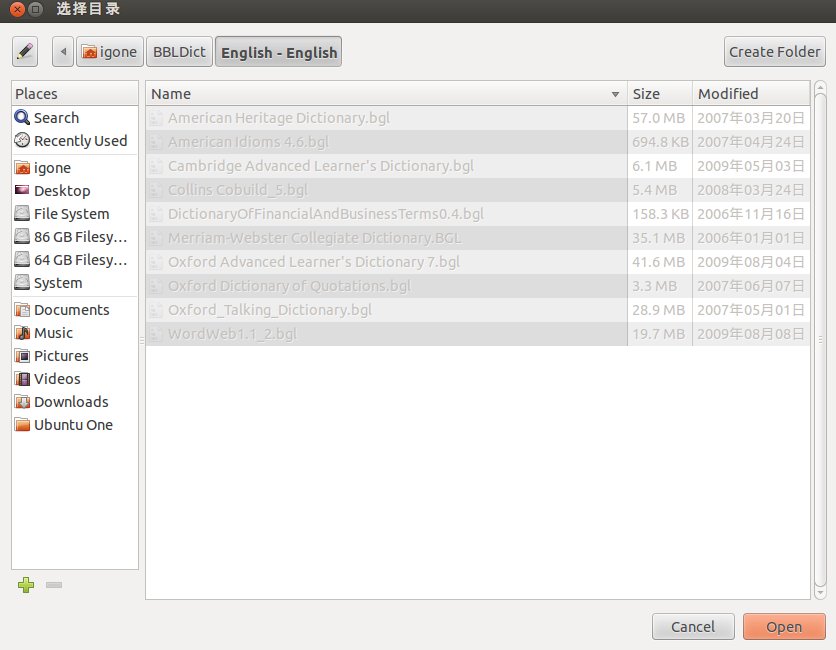This screenshot has height=650, width=836.
Task: Open the System drive in Places
Action: tap(75, 283)
